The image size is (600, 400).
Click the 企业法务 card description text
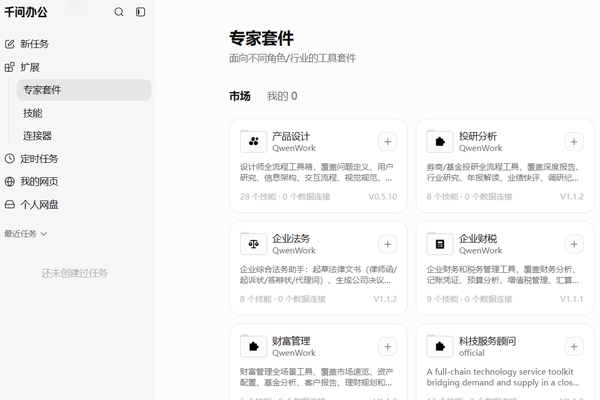pyautogui.click(x=318, y=275)
